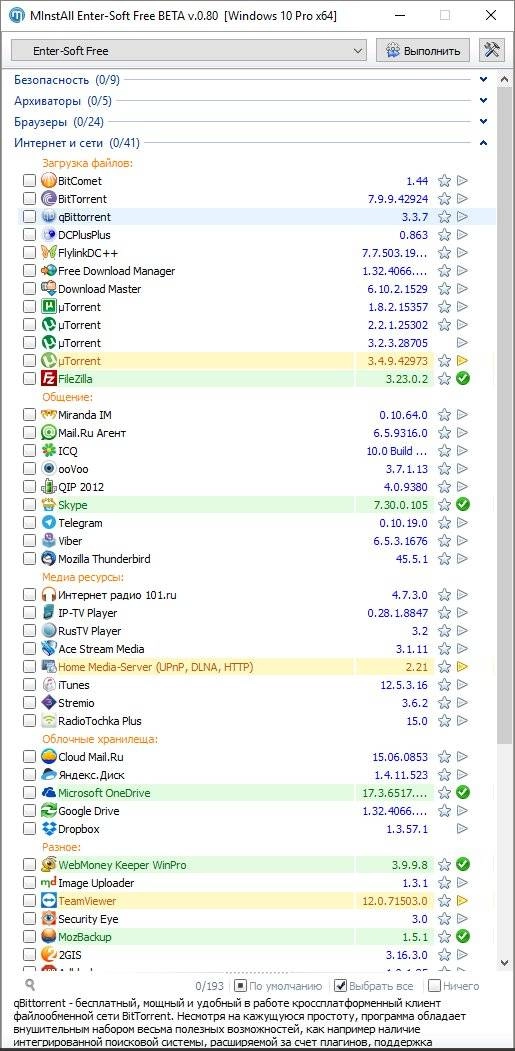Image resolution: width=515 pixels, height=1051 pixels.
Task: Run BitTorrent using its play arrow
Action: 462,199
